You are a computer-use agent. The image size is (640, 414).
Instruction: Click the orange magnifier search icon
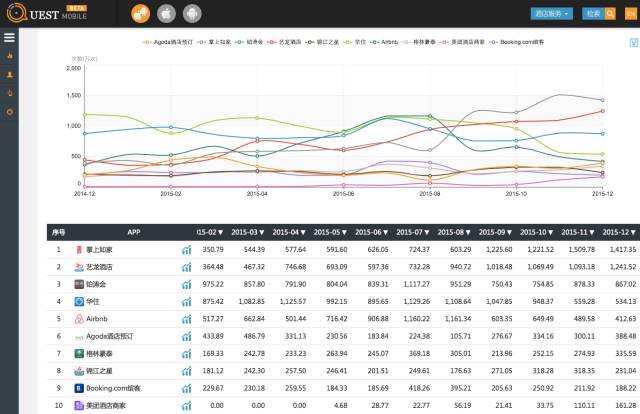pyautogui.click(x=610, y=13)
